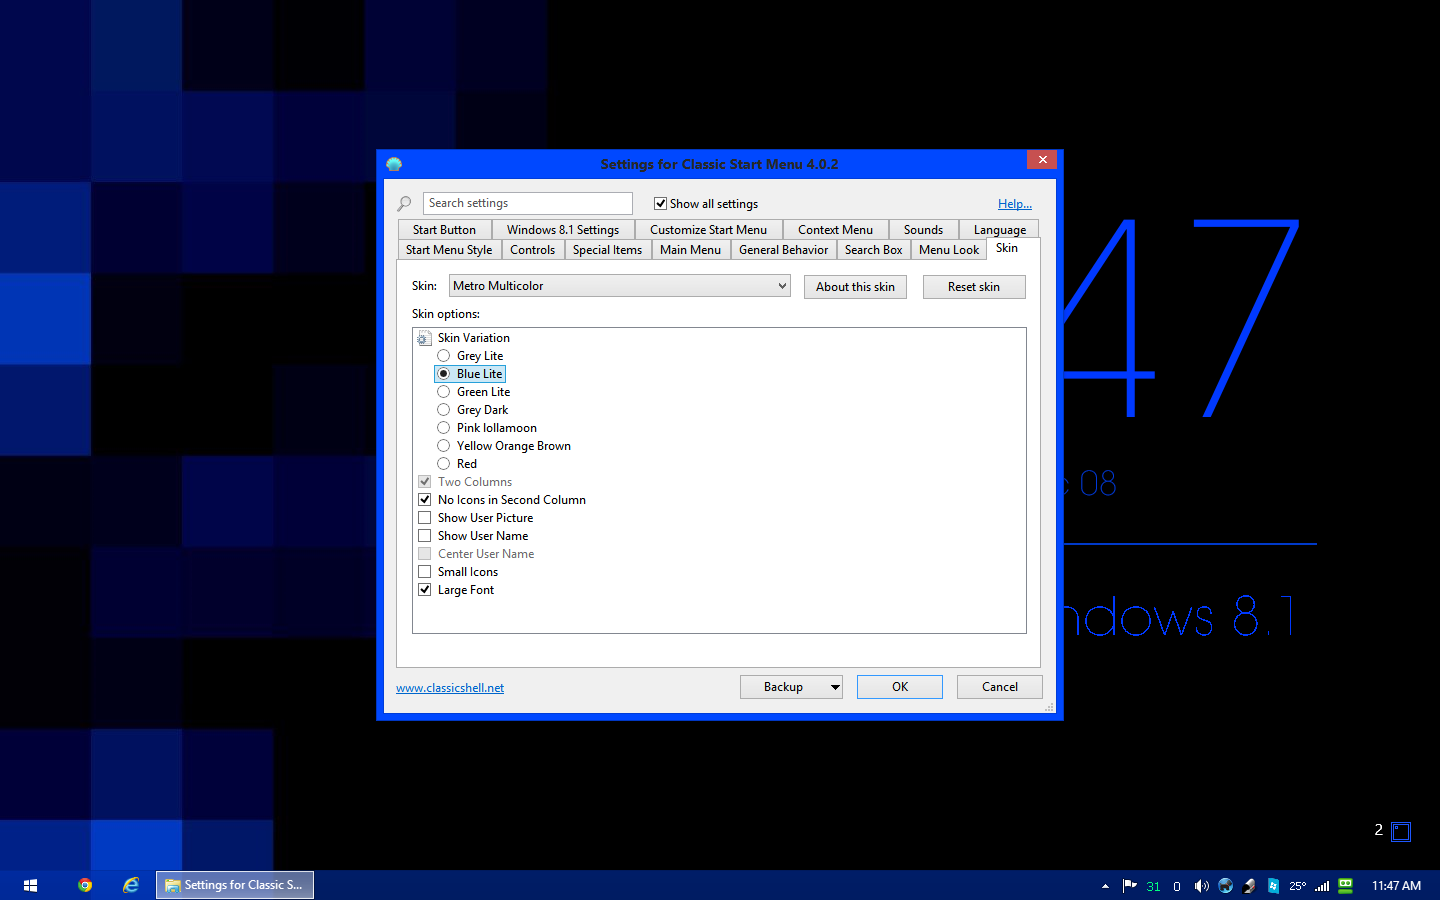Image resolution: width=1440 pixels, height=900 pixels.
Task: Select the Green Lite skin variation
Action: tap(444, 392)
